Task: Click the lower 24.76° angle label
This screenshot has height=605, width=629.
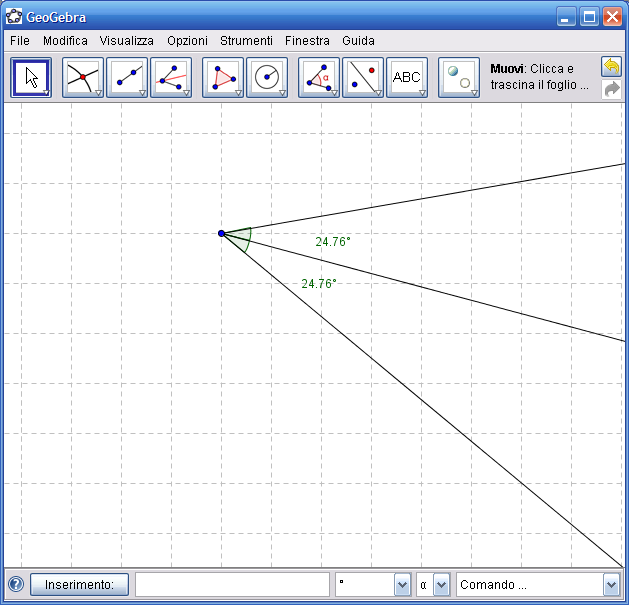Action: tap(319, 284)
